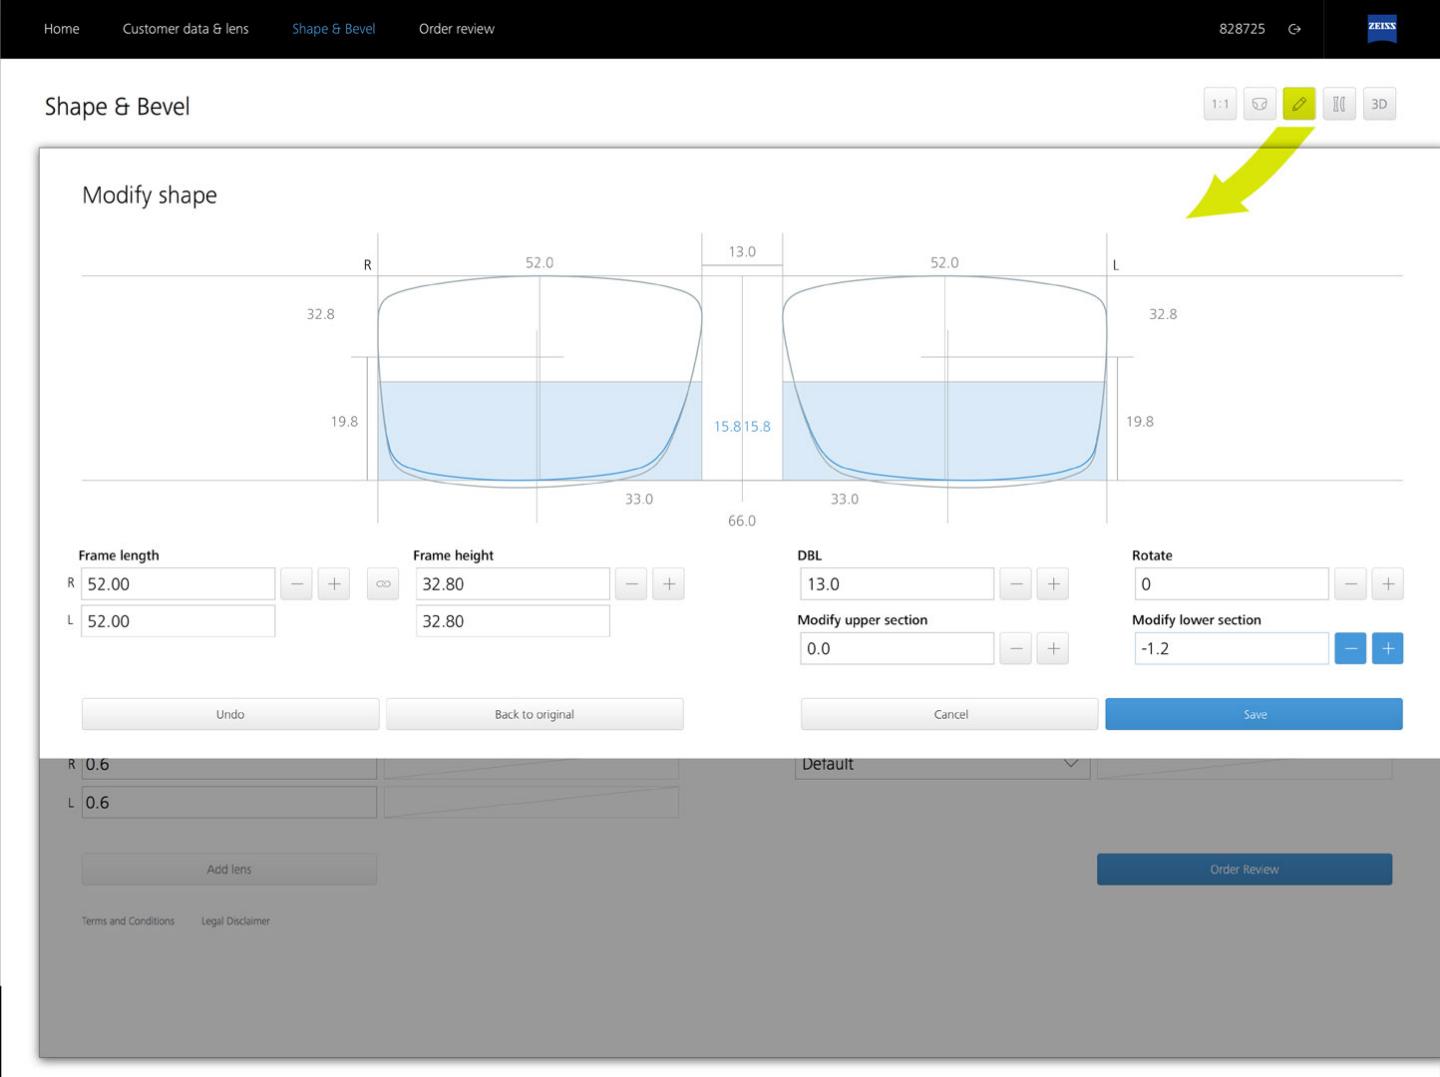Screen dimensions: 1440x1077
Task: Save the modified shape
Action: 1254,714
